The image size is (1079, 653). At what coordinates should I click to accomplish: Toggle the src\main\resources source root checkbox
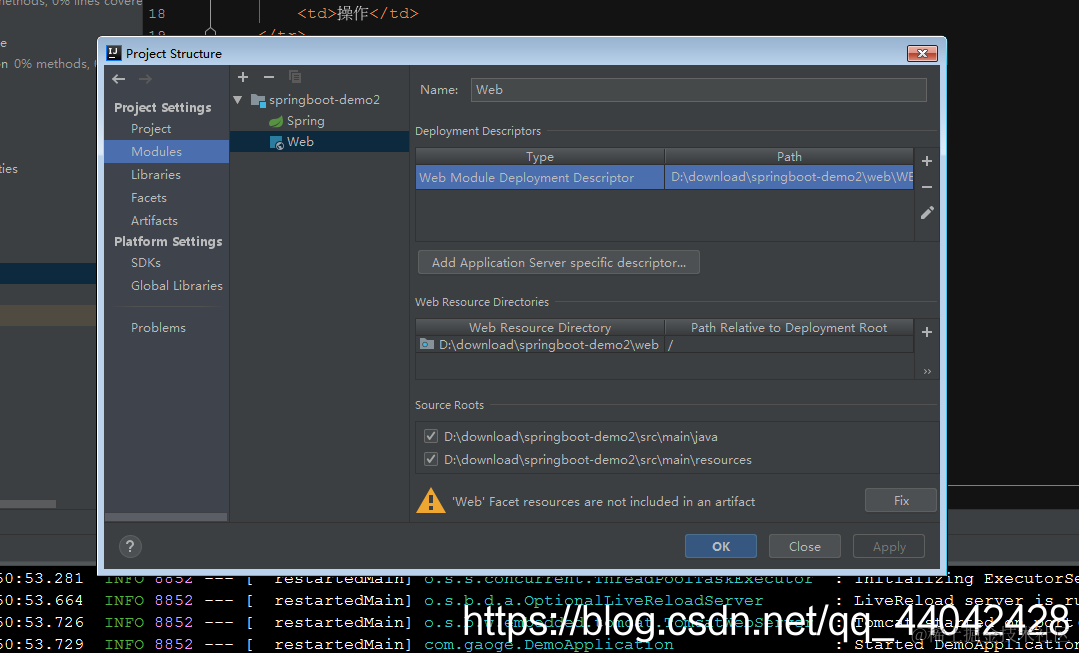pyautogui.click(x=431, y=459)
